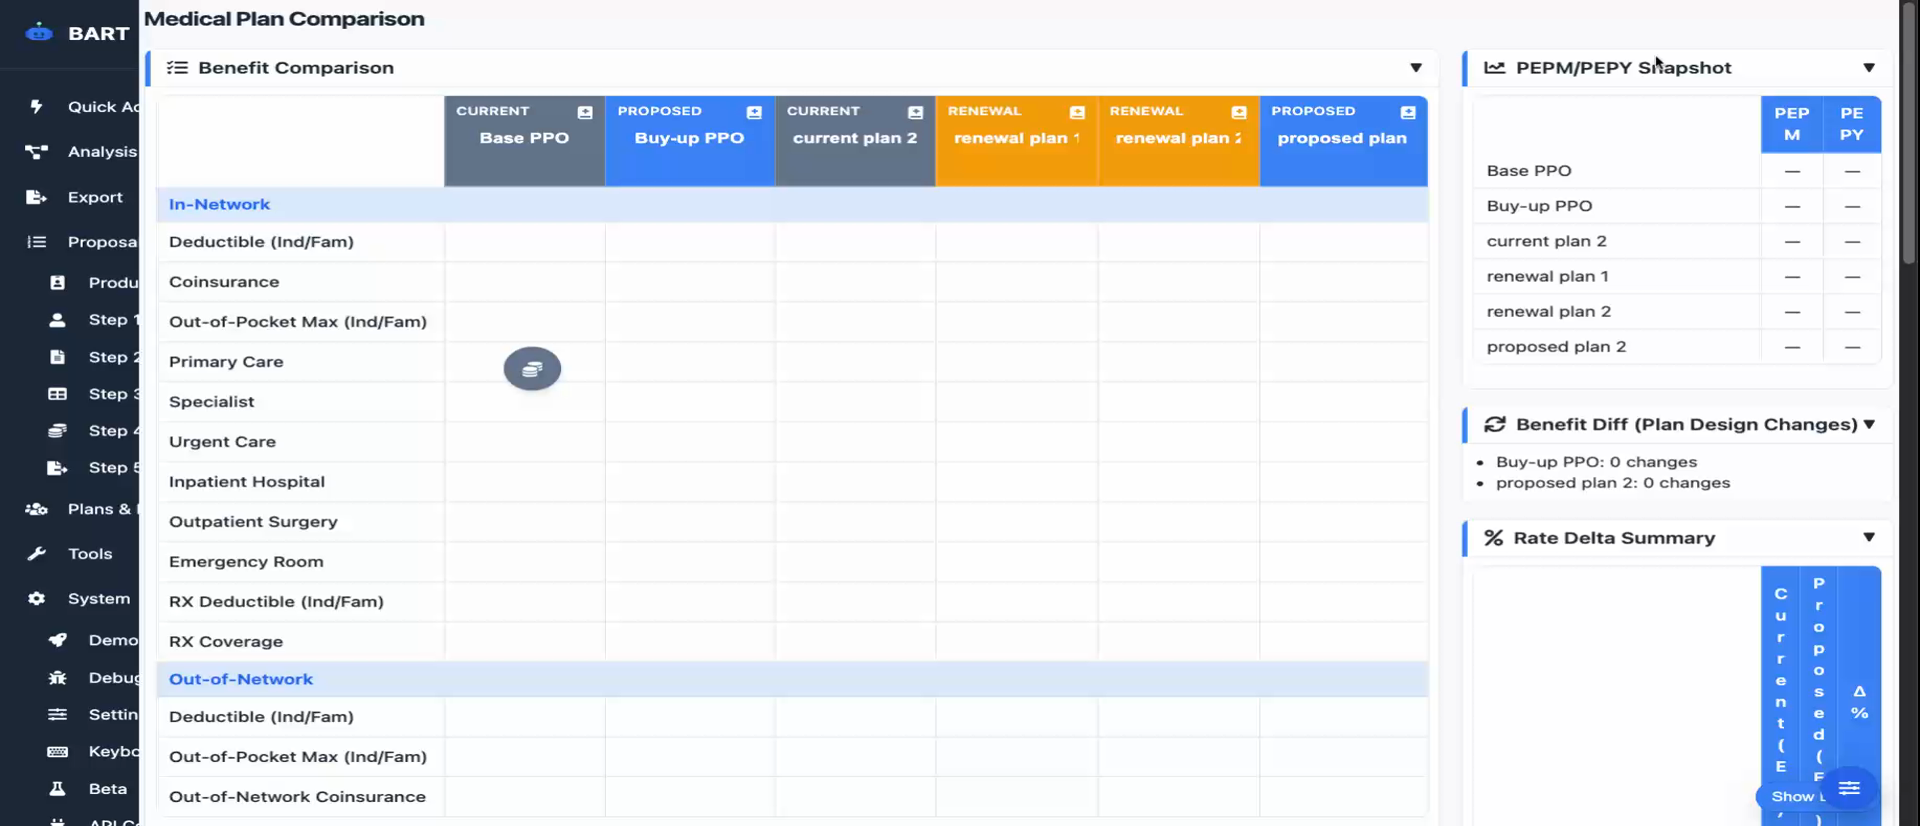Click the Specialist row label
Viewport: 1920px width, 826px height.
212,402
